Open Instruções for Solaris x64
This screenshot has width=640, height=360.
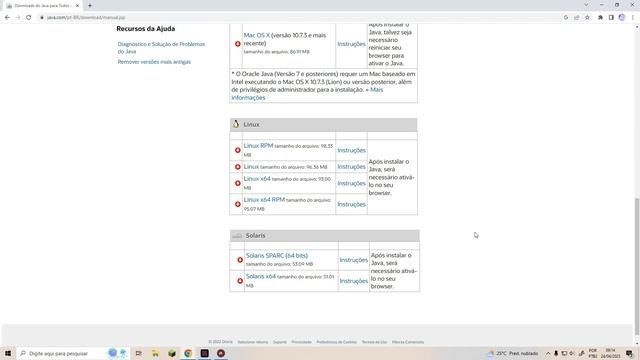(x=354, y=281)
